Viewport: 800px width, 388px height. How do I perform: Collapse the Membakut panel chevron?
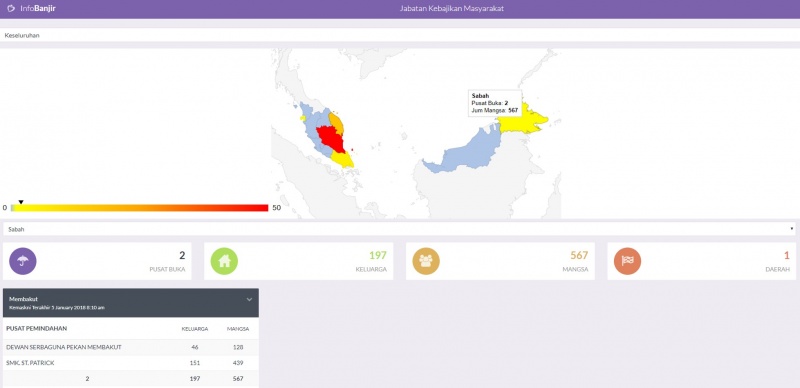249,299
